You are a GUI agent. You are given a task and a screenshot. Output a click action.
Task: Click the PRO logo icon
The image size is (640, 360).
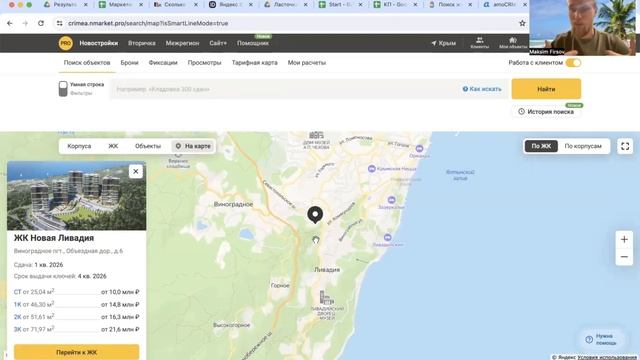[x=65, y=43]
